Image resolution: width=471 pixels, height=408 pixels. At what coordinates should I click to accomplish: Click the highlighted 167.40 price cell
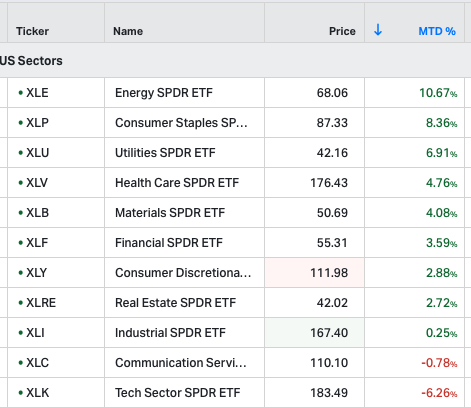(x=315, y=333)
